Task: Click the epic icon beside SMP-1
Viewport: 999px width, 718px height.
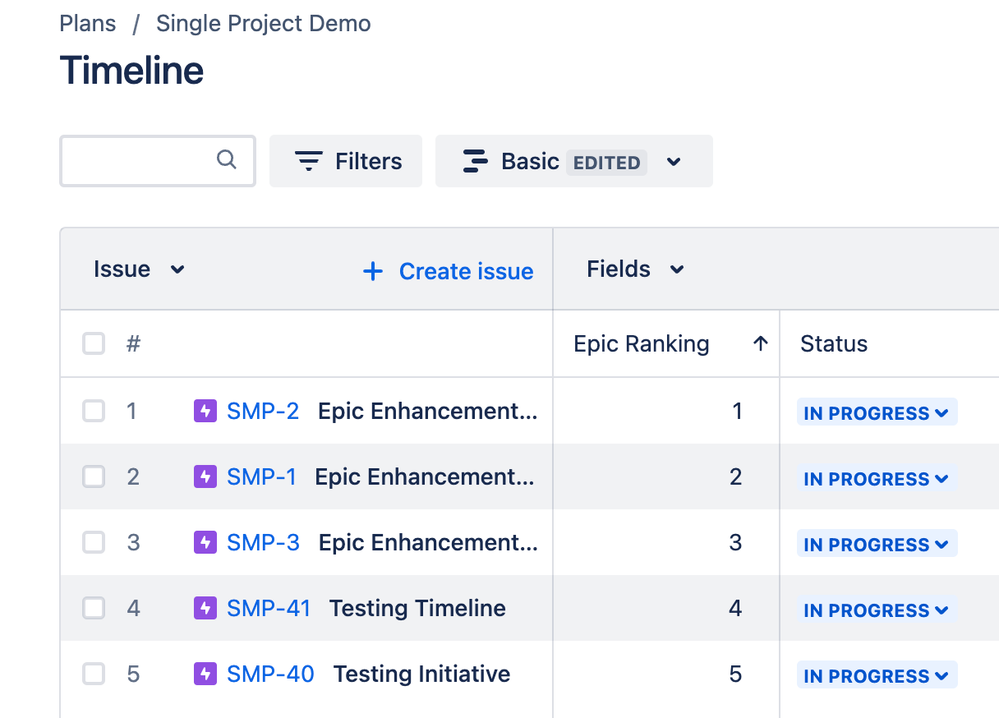Action: pos(205,477)
